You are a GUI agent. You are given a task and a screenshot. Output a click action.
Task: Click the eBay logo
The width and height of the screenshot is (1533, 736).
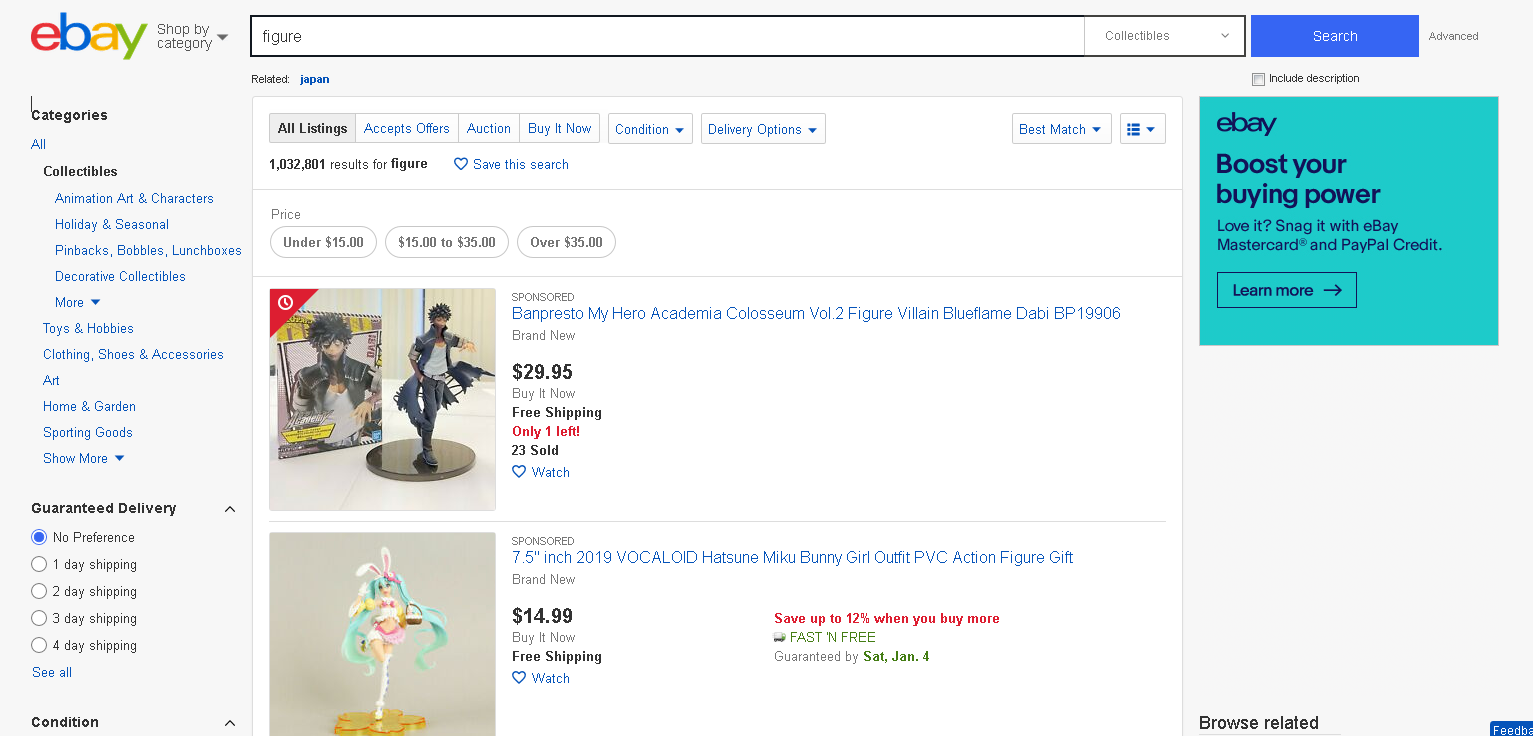89,36
